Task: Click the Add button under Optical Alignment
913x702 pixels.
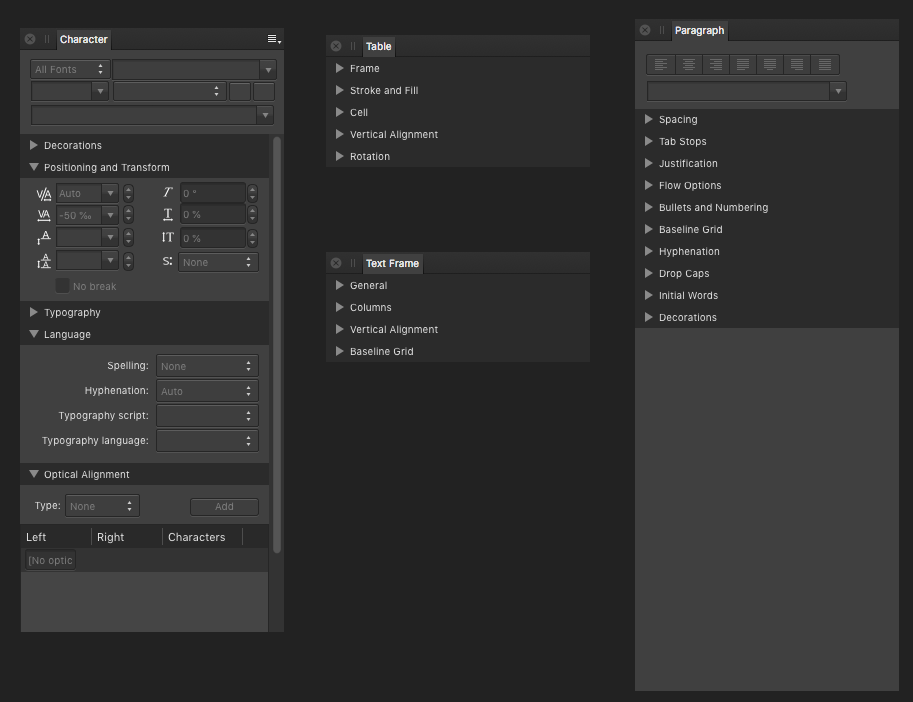Action: [x=224, y=507]
